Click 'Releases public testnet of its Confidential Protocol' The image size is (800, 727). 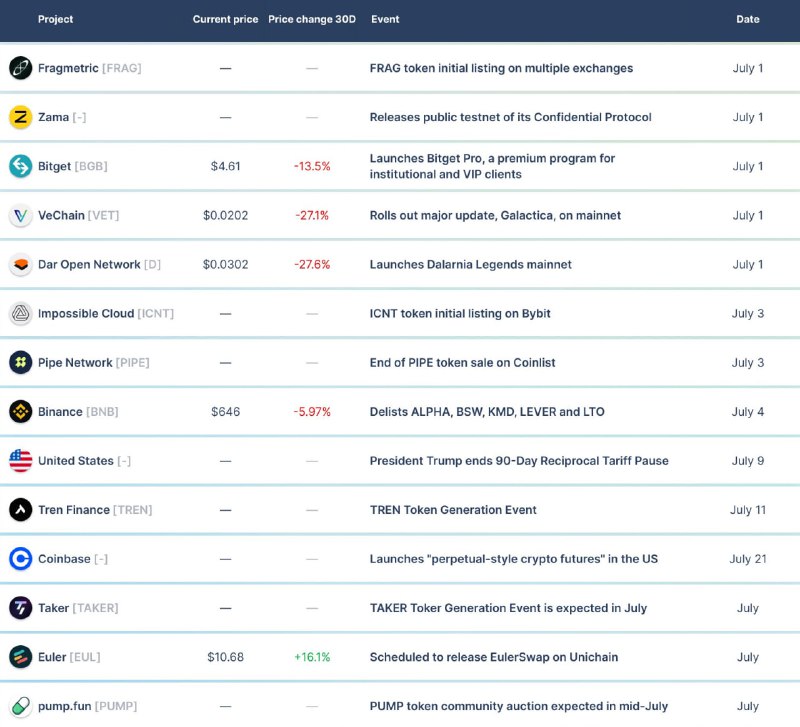point(510,117)
